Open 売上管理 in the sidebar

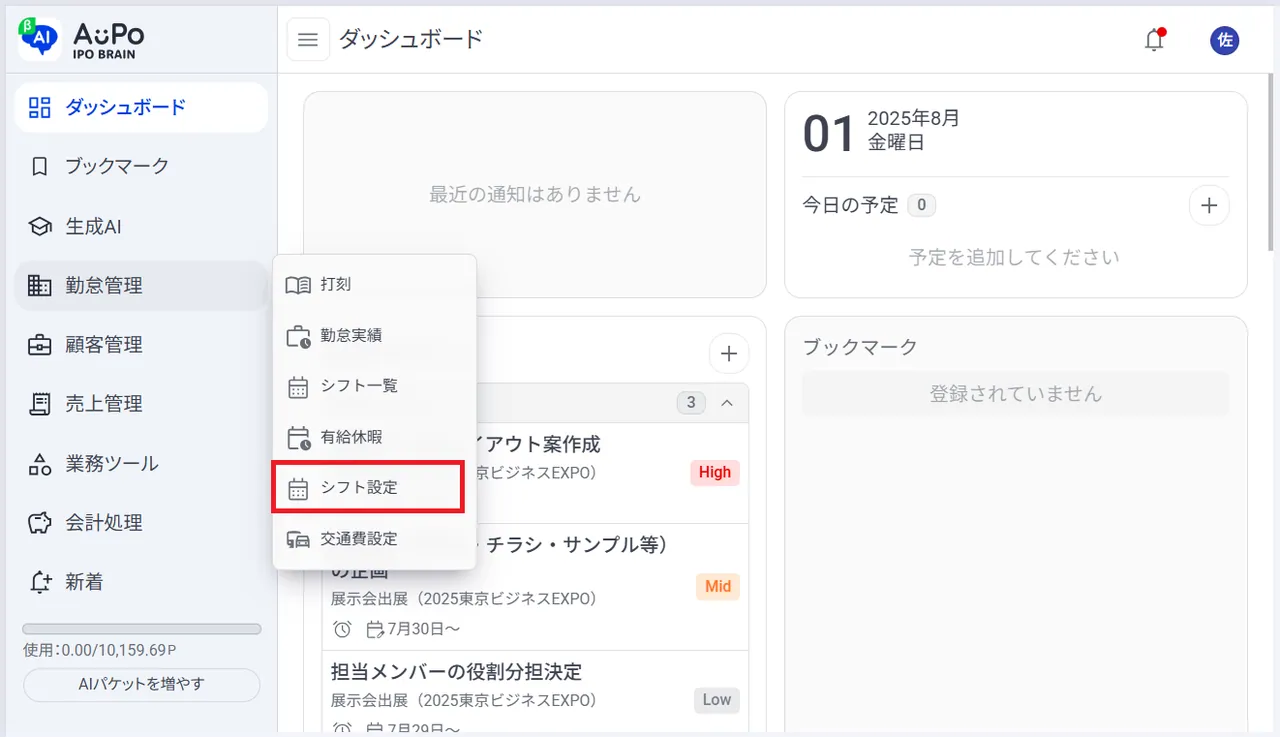coord(141,404)
